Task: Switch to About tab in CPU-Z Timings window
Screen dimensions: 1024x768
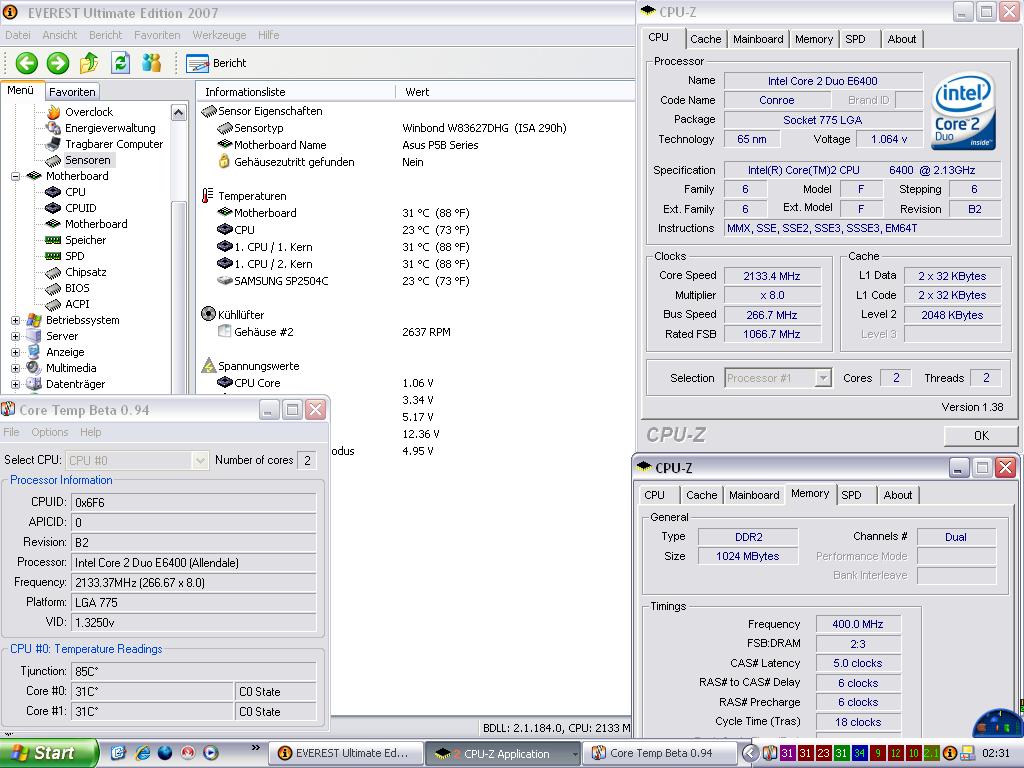Action: pyautogui.click(x=897, y=495)
